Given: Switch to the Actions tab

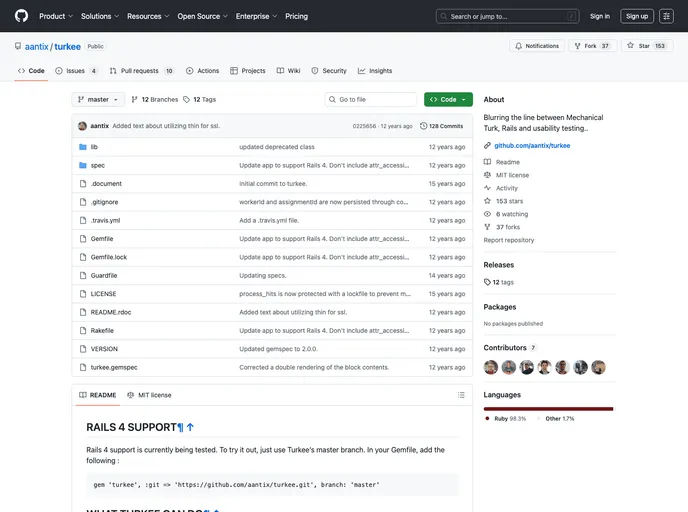Looking at the screenshot, I should pos(202,71).
